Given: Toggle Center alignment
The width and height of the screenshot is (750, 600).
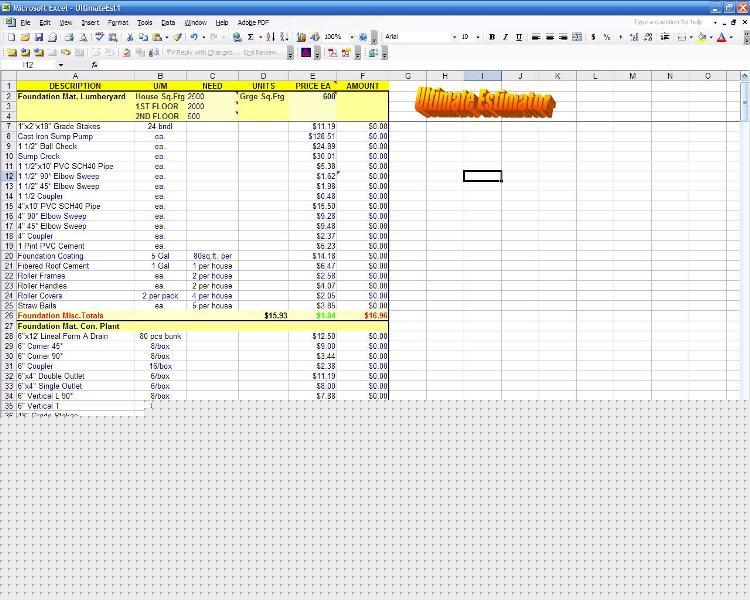Looking at the screenshot, I should coord(550,37).
